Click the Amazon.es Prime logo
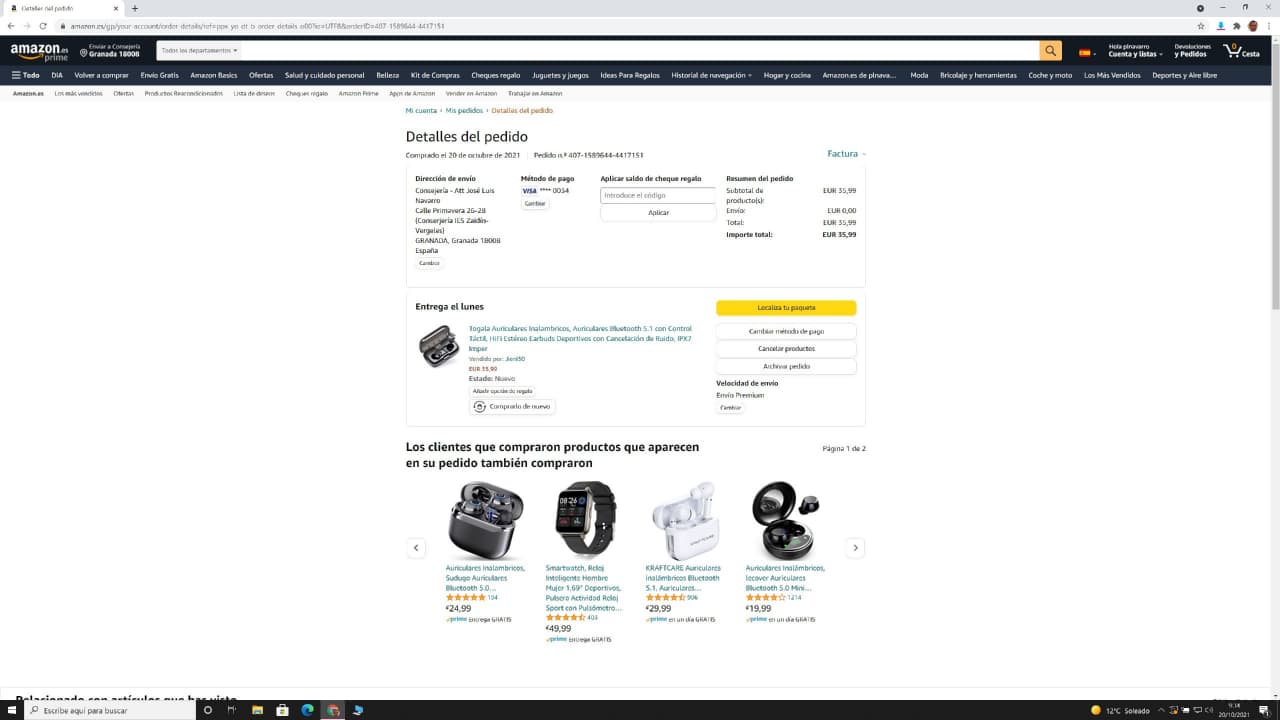Screen dimensions: 1280x720 [x=39, y=51]
